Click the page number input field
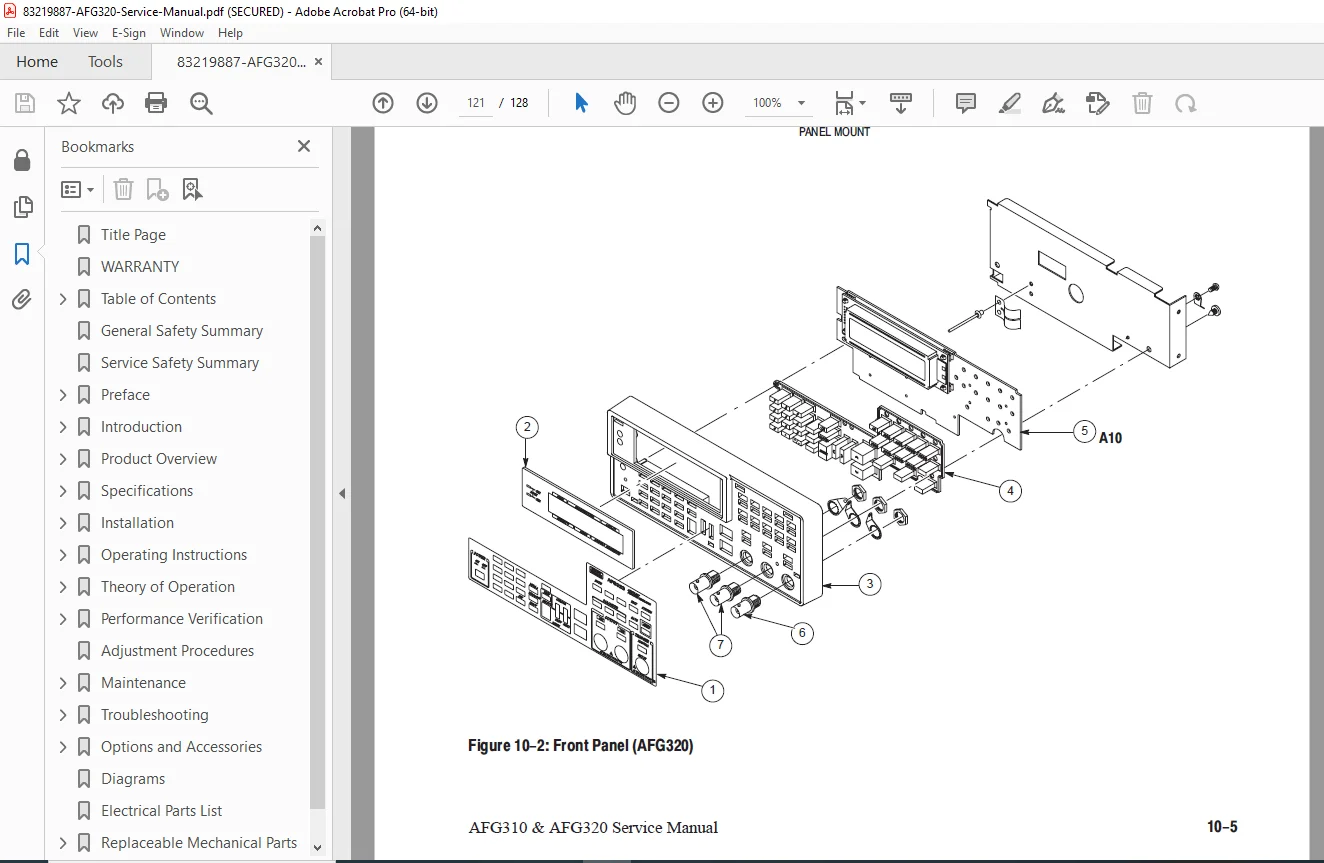The width and height of the screenshot is (1324, 863). pos(476,103)
